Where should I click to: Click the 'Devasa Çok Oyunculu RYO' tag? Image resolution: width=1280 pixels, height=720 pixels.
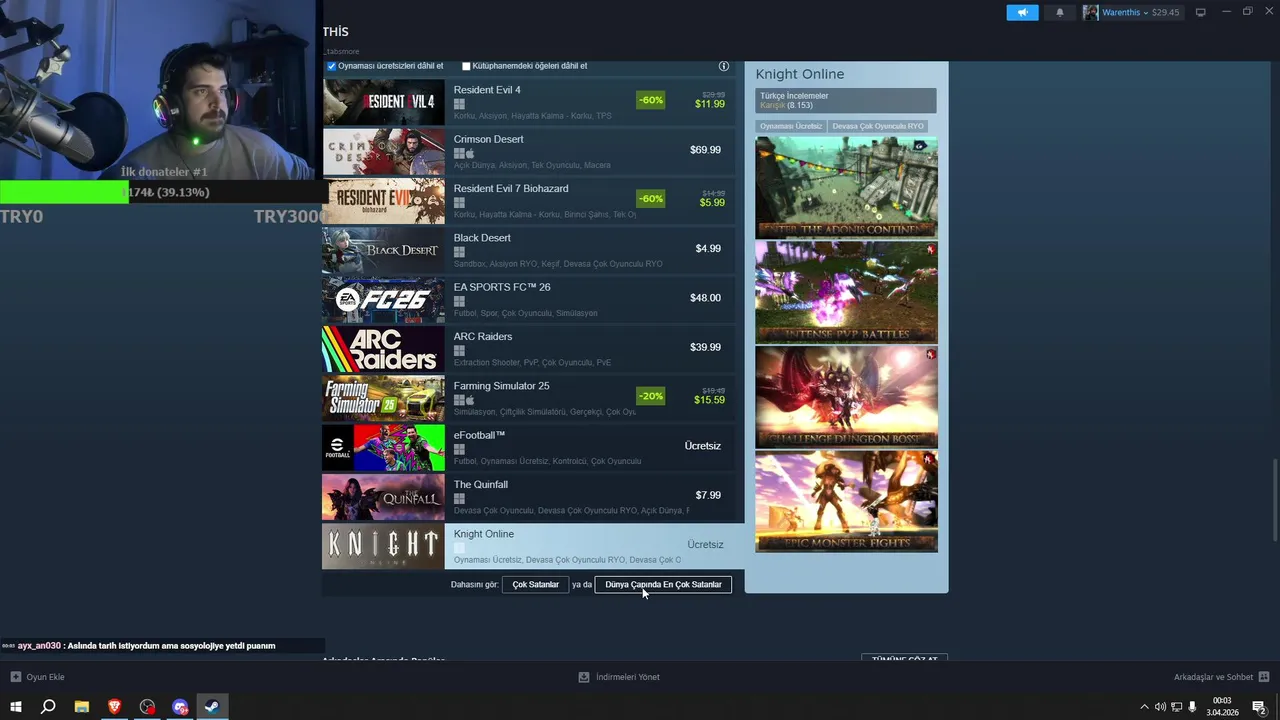point(878,126)
